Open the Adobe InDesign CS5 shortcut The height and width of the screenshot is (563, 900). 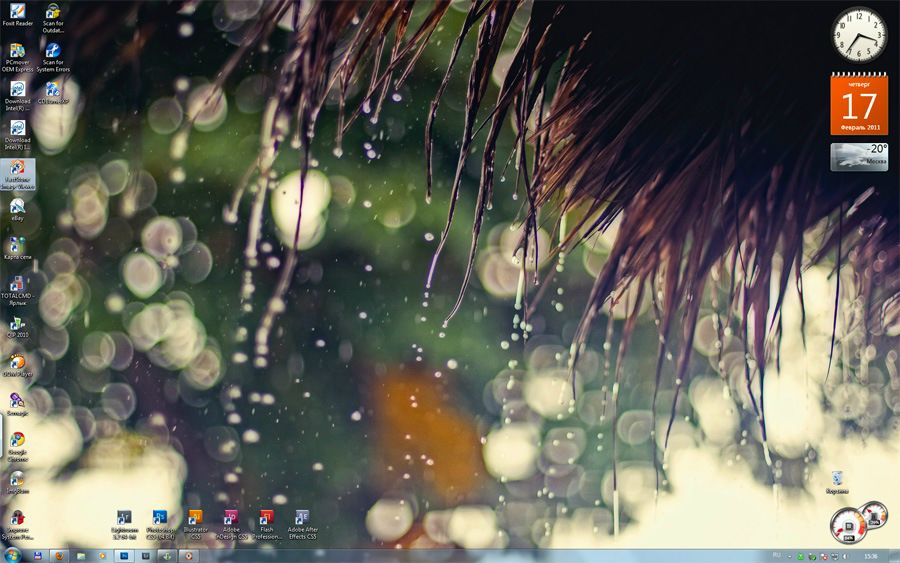click(x=231, y=525)
